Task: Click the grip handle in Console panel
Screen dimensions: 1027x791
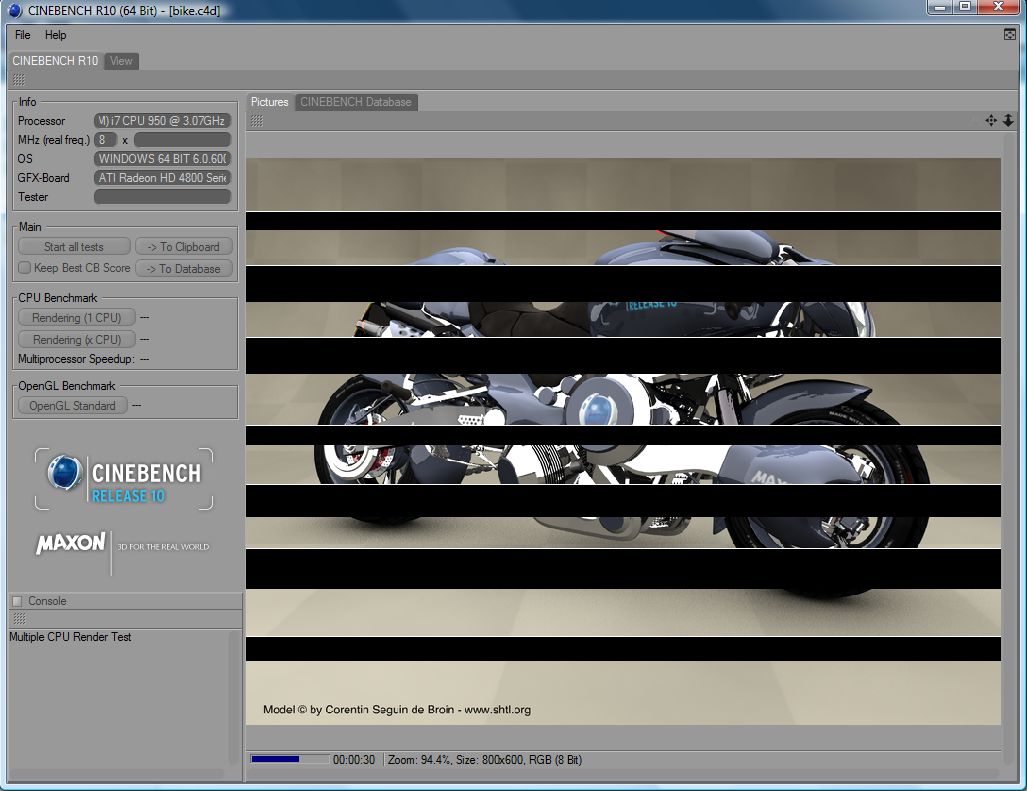Action: pos(19,619)
